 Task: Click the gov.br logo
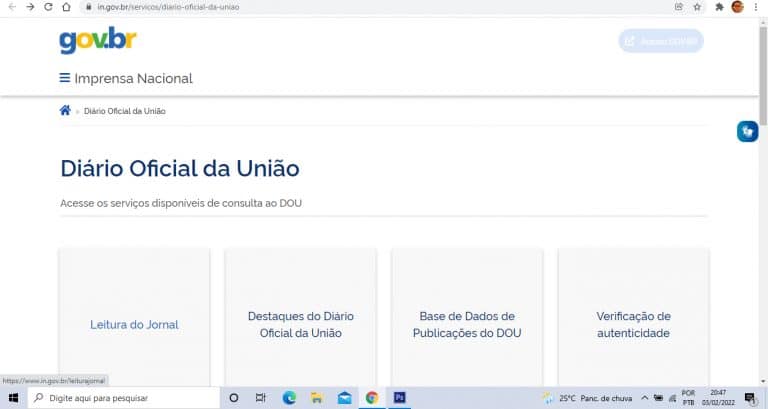98,40
